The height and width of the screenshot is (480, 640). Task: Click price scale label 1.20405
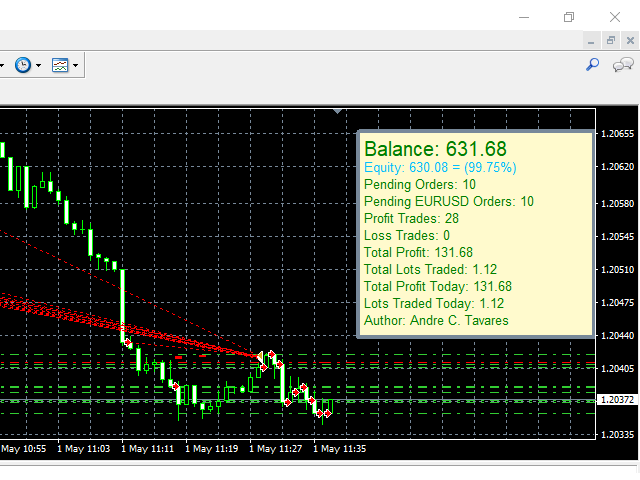coord(618,369)
